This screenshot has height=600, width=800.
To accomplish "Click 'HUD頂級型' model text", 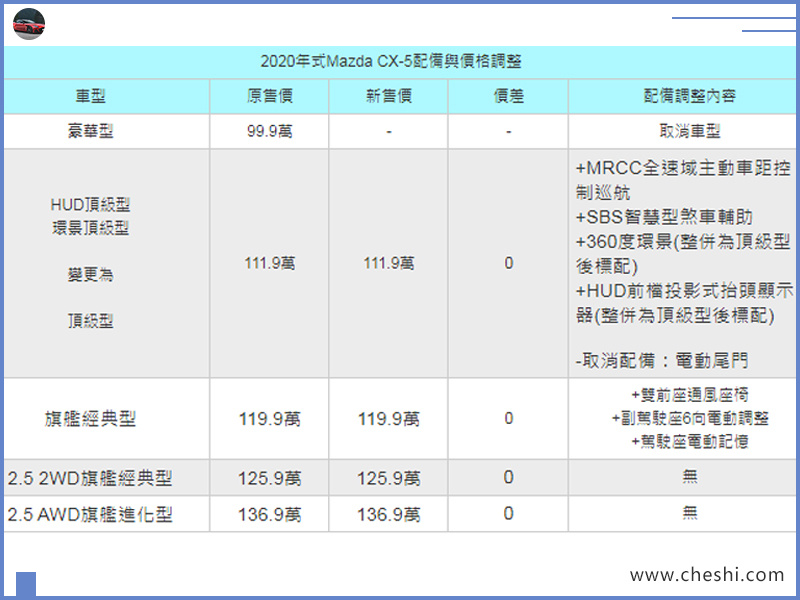I will point(90,205).
